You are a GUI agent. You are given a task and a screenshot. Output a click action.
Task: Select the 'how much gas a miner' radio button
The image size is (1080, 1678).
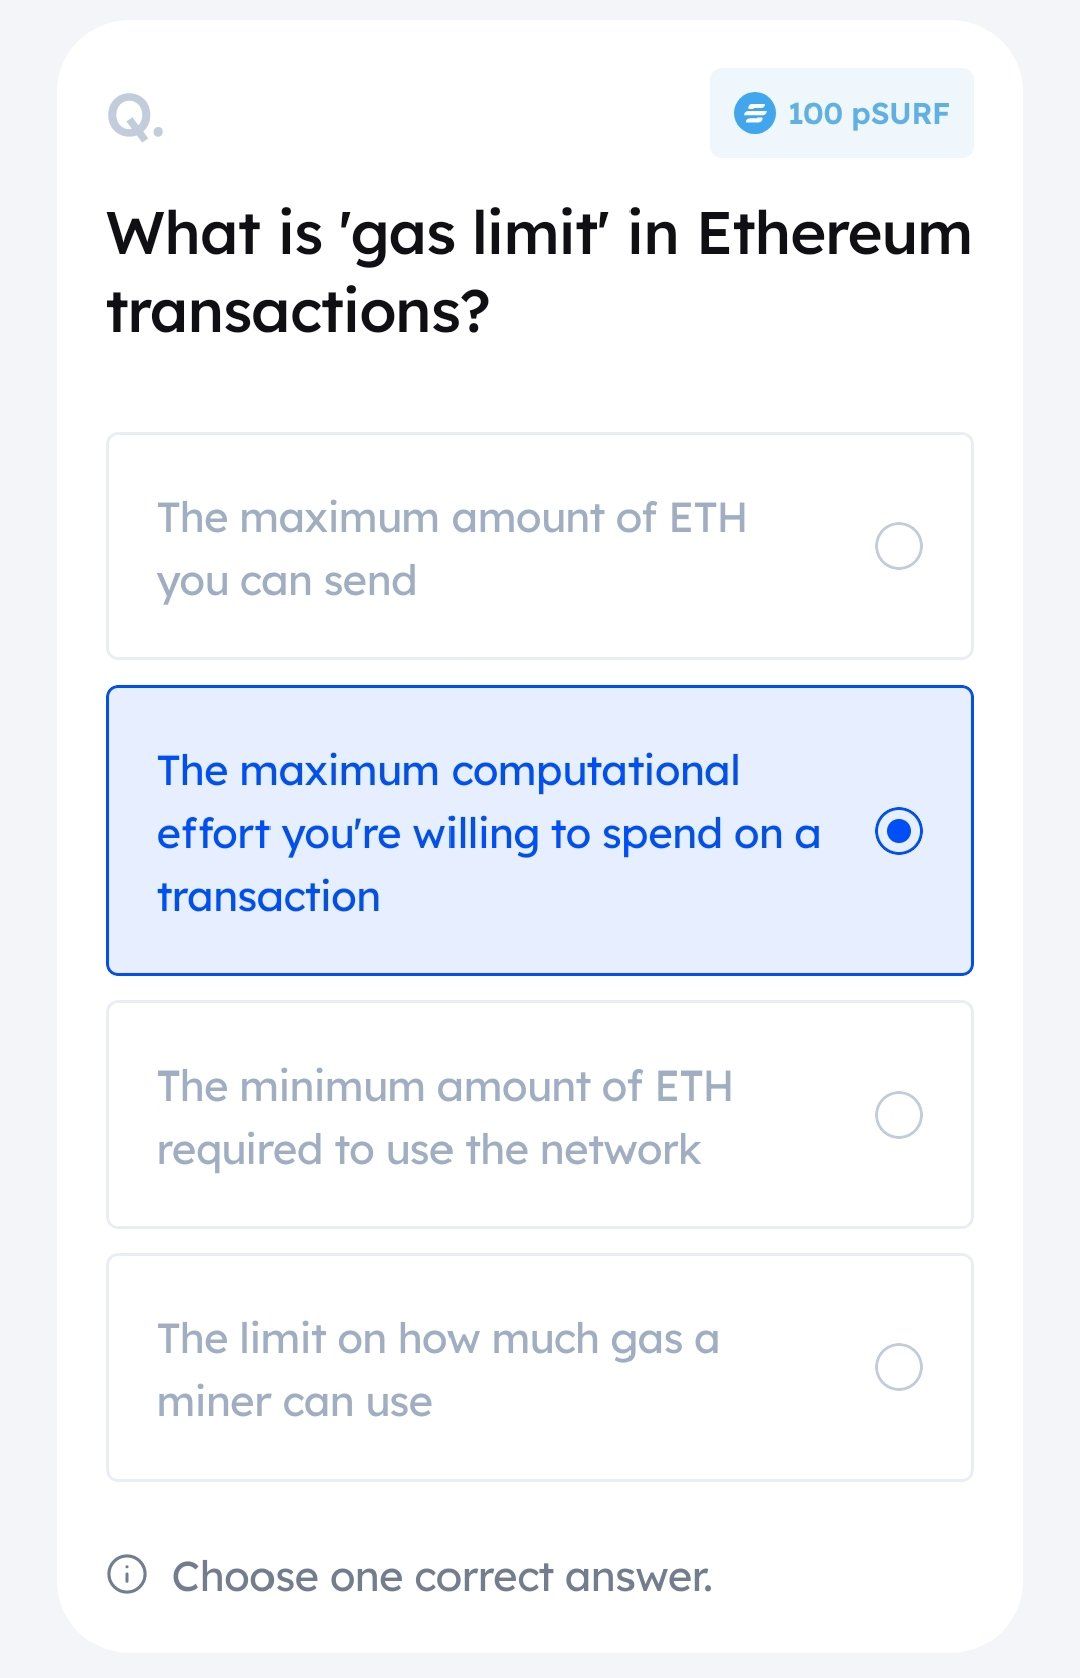898,1367
